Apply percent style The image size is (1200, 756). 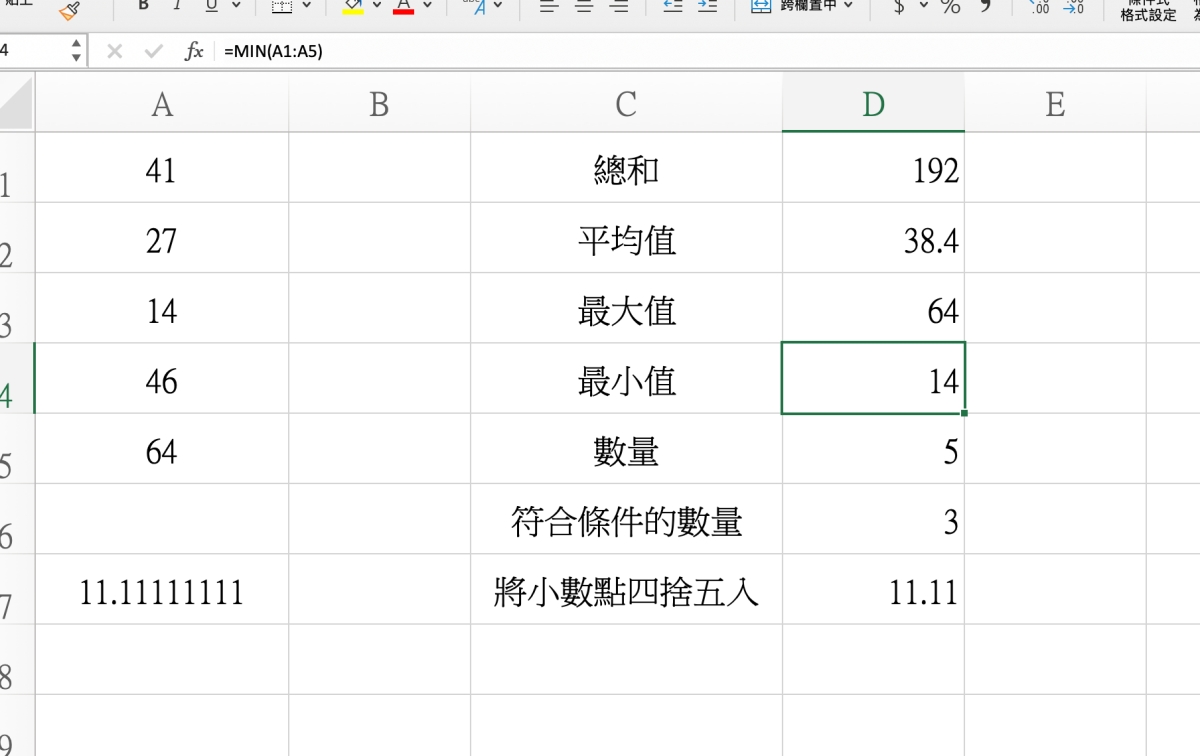pos(950,7)
